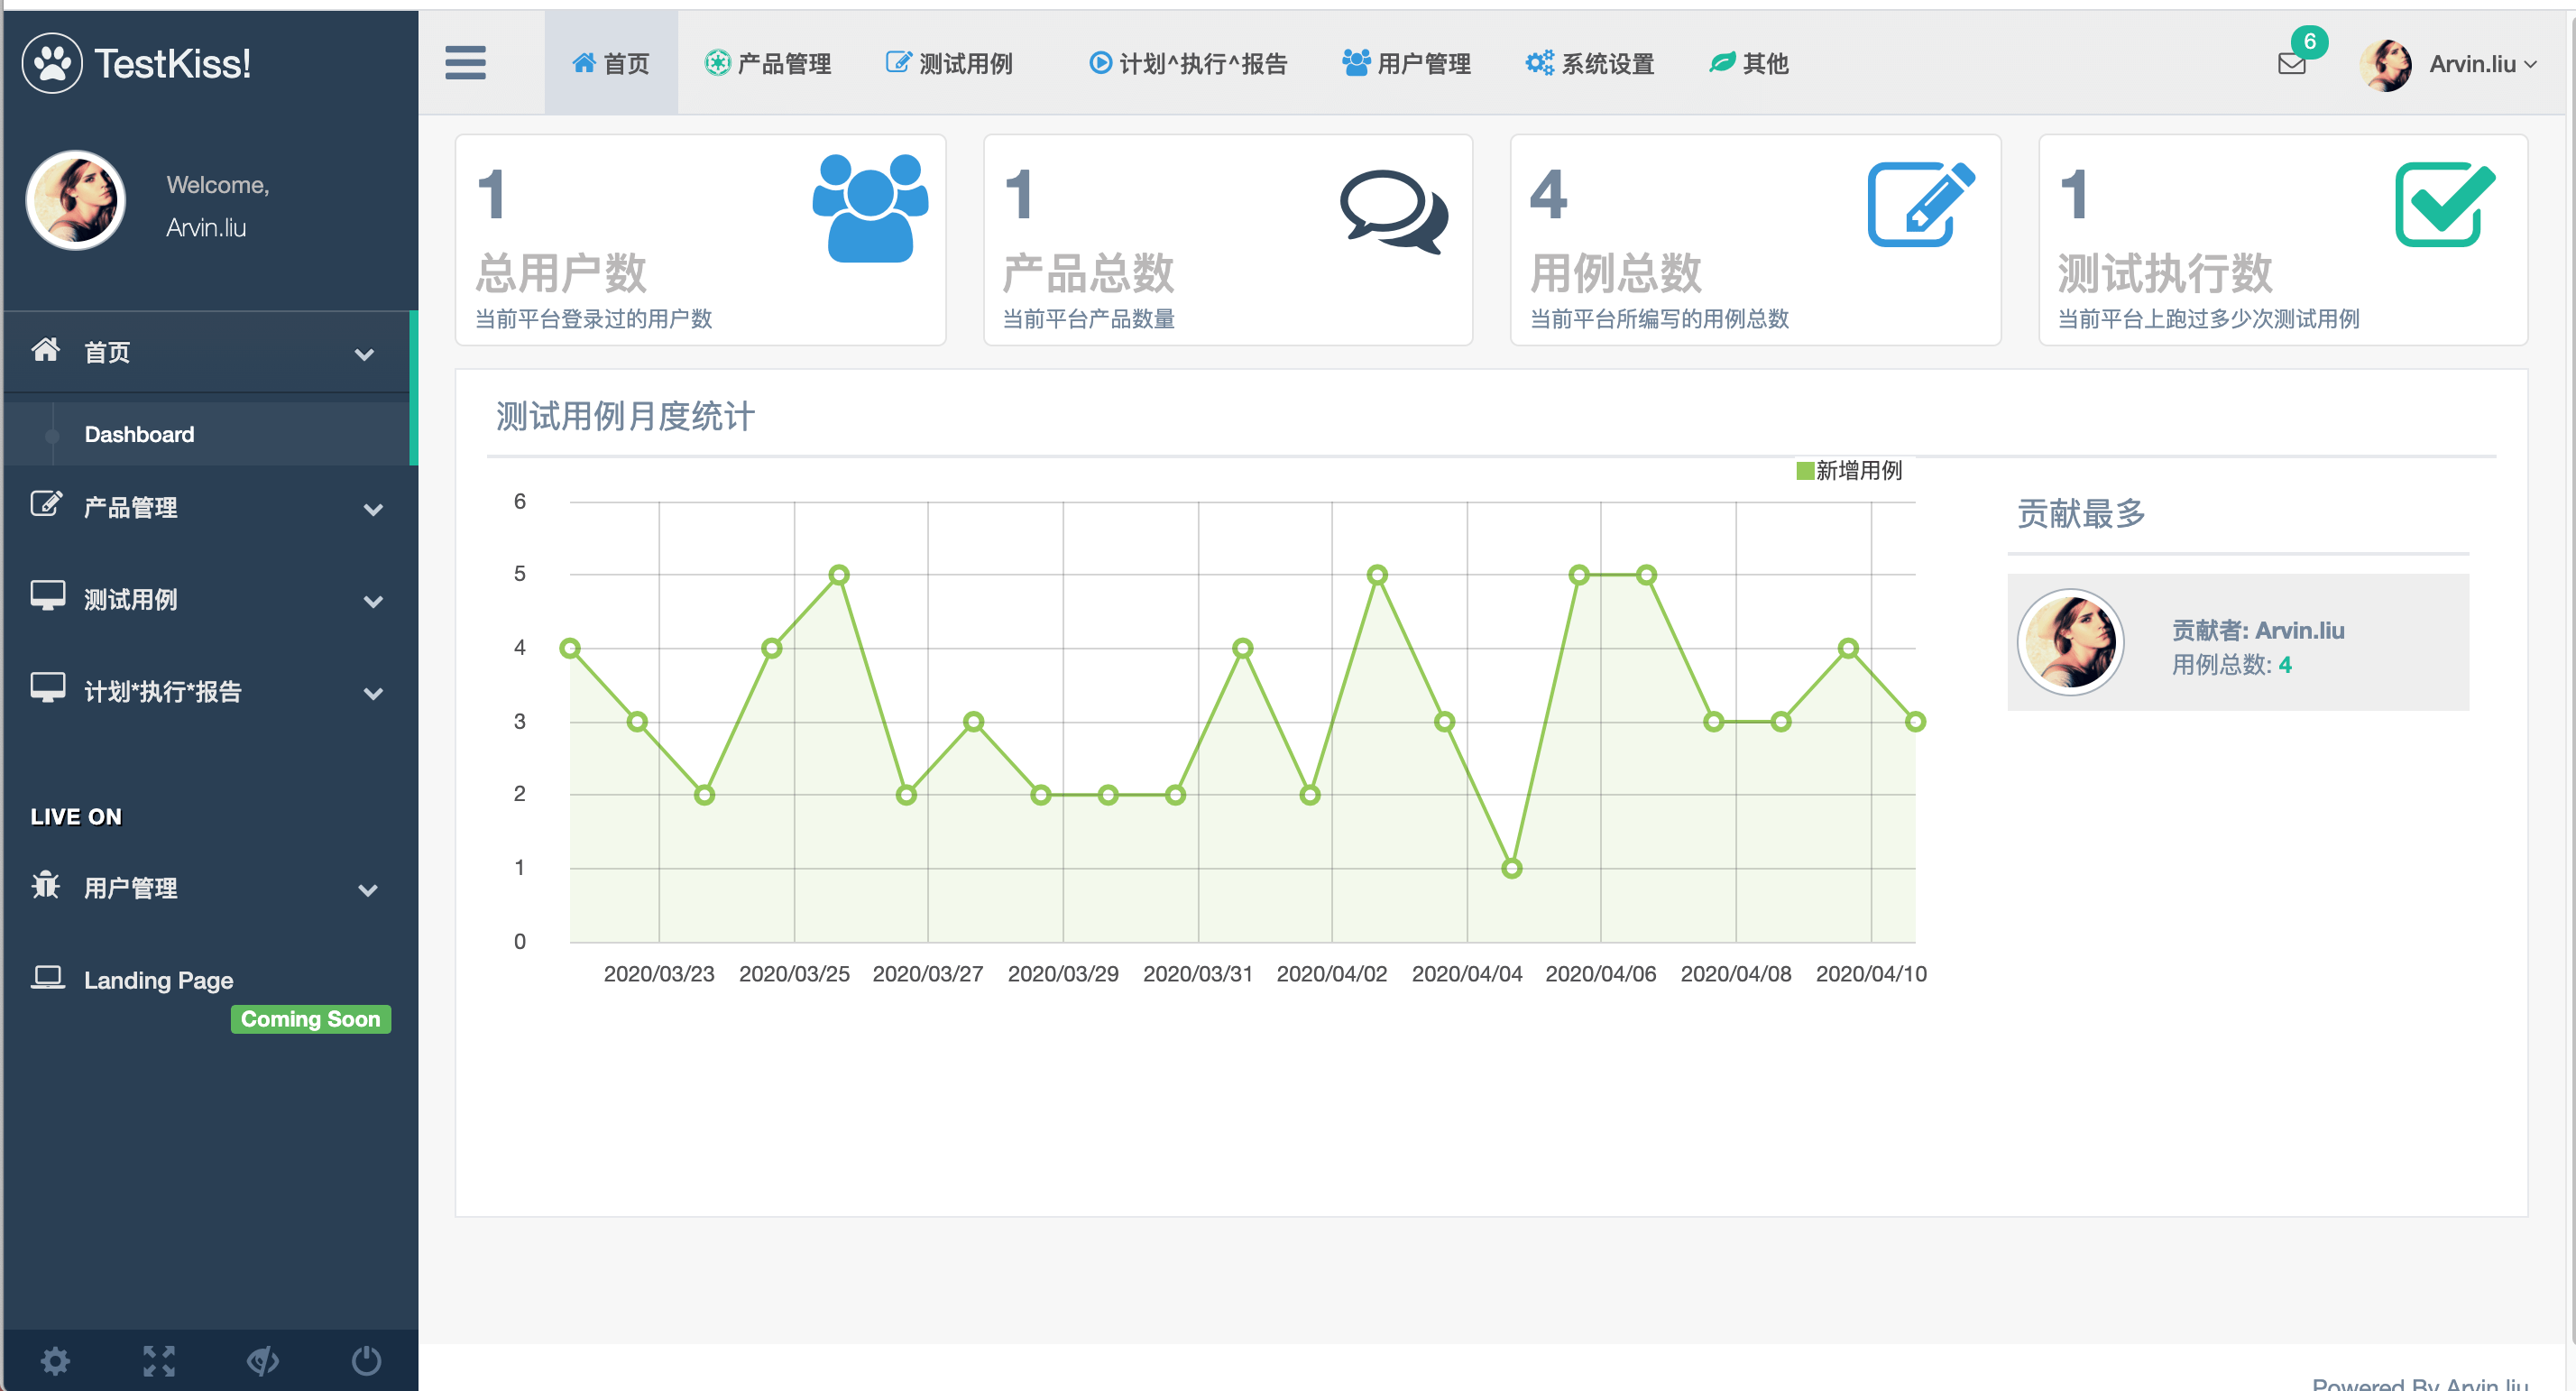Open 其他 in top navigation
The image size is (2576, 1391).
point(1749,63)
